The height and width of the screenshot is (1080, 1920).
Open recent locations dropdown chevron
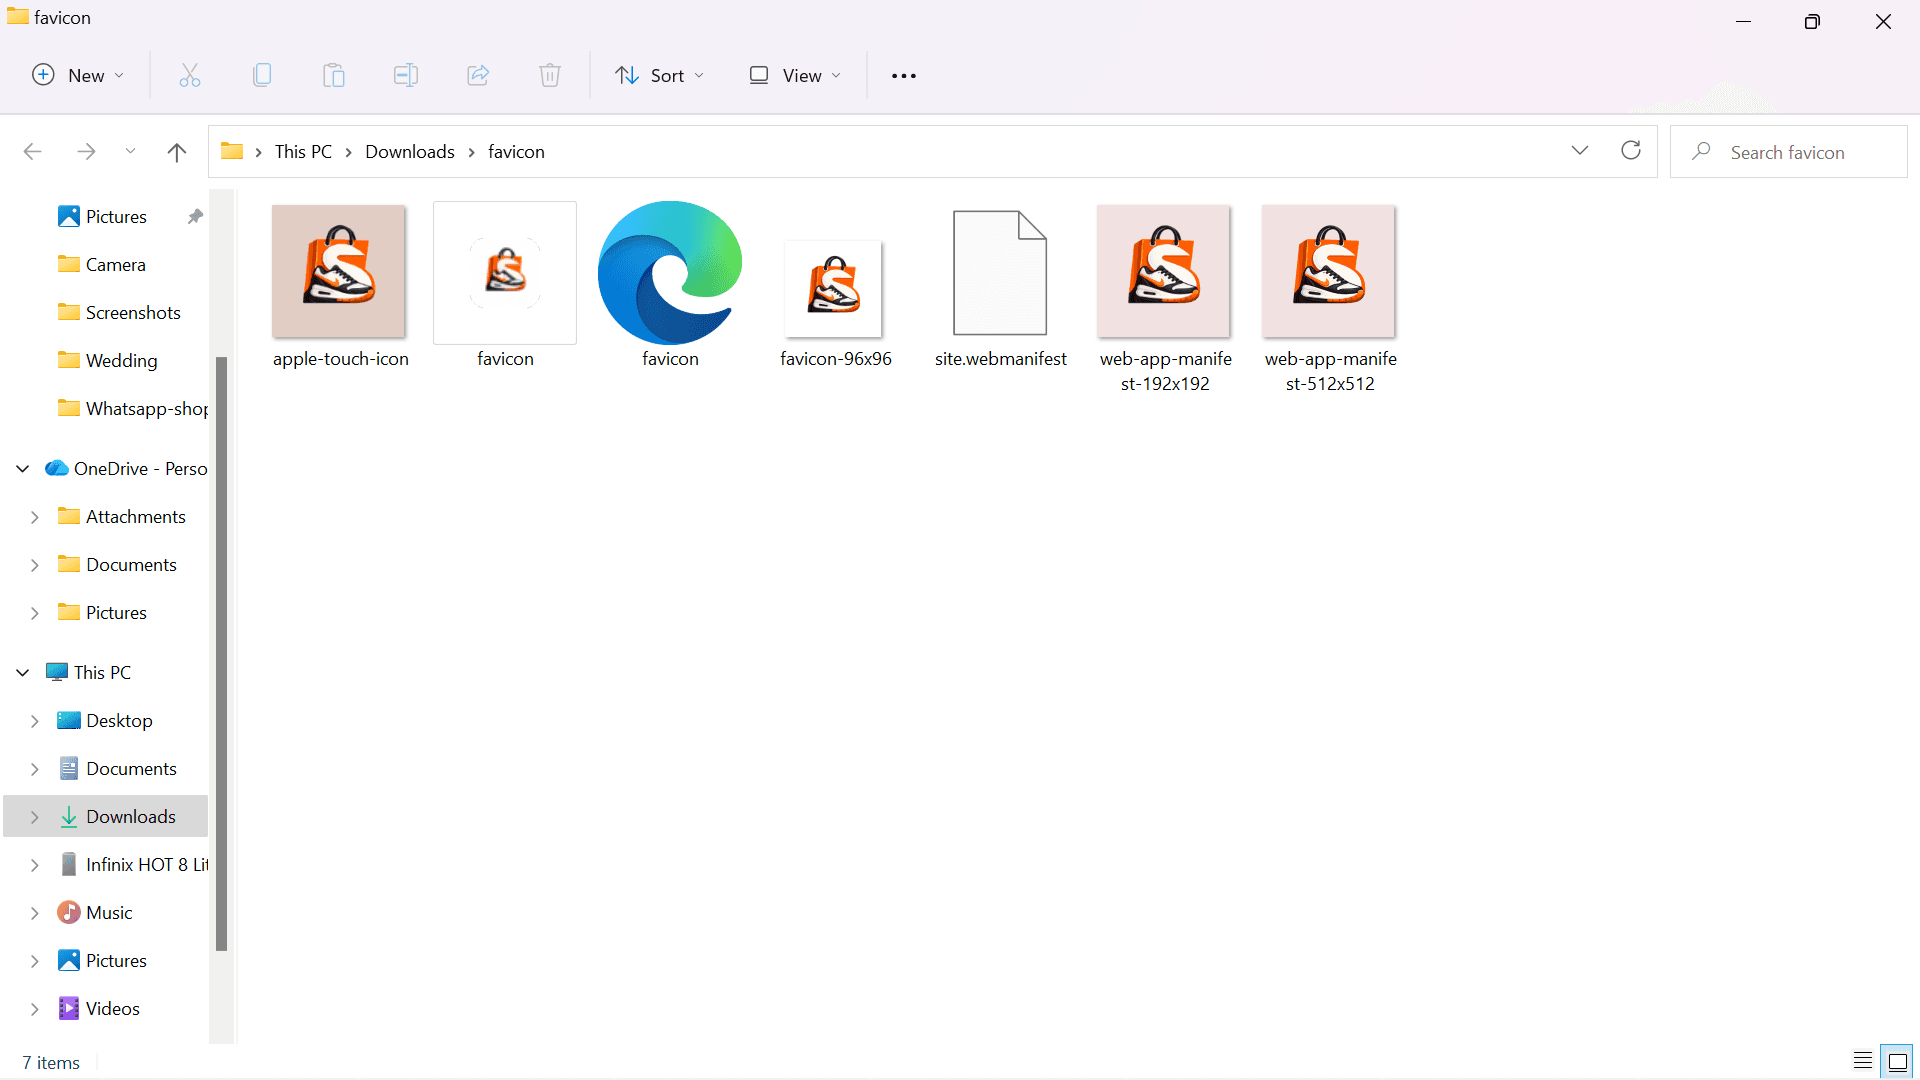pos(130,151)
